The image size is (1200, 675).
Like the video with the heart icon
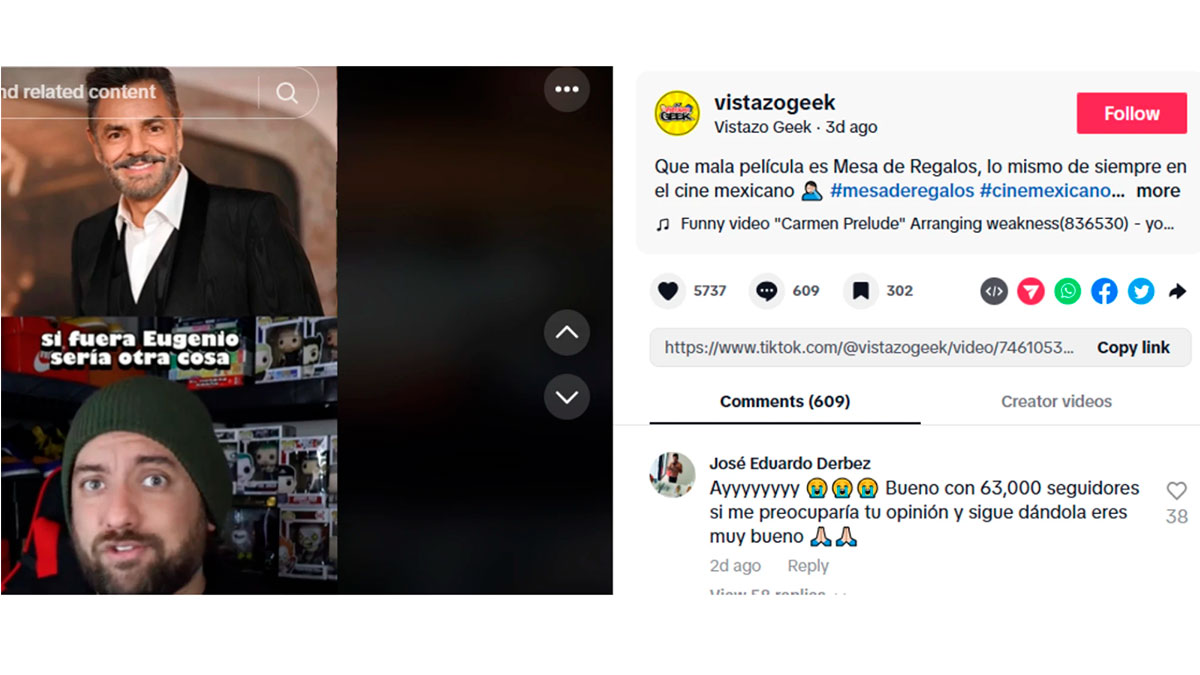pyautogui.click(x=667, y=291)
